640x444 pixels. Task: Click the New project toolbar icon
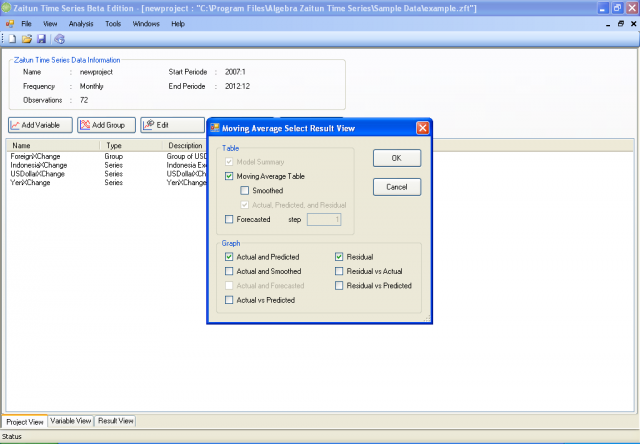pyautogui.click(x=13, y=39)
